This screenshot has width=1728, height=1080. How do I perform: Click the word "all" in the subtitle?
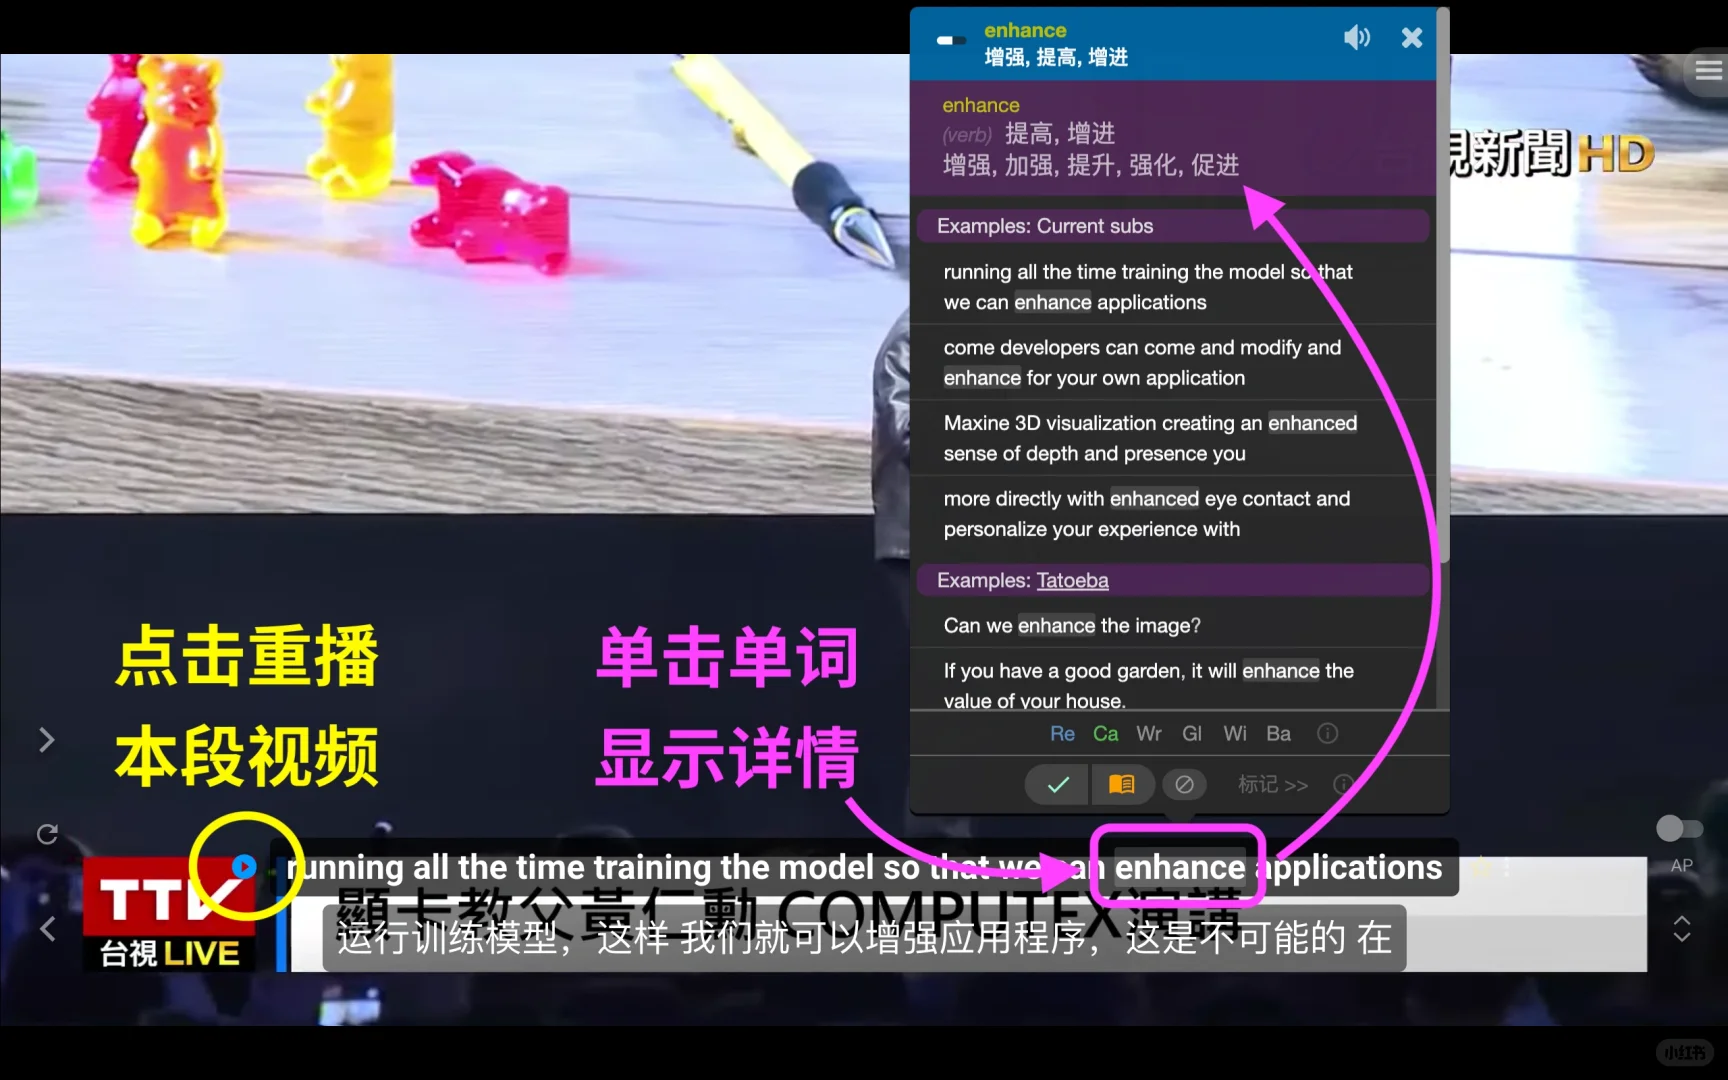coord(431,868)
